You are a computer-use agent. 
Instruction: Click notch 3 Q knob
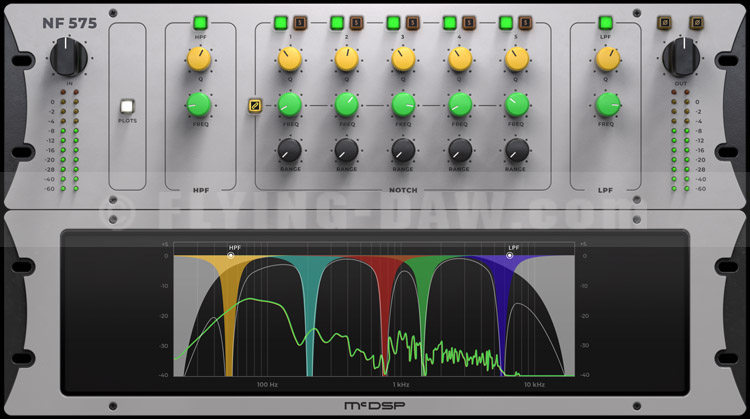pyautogui.click(x=403, y=59)
